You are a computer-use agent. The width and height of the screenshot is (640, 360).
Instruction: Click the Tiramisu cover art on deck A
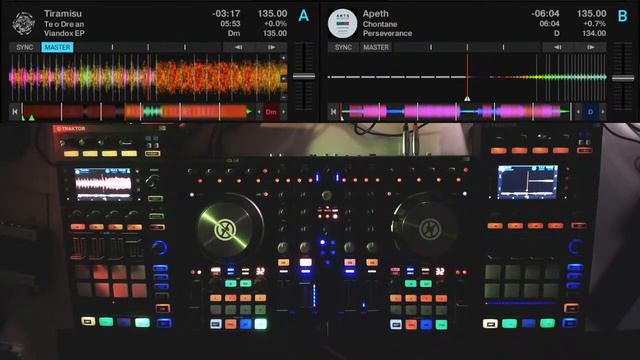pos(24,23)
